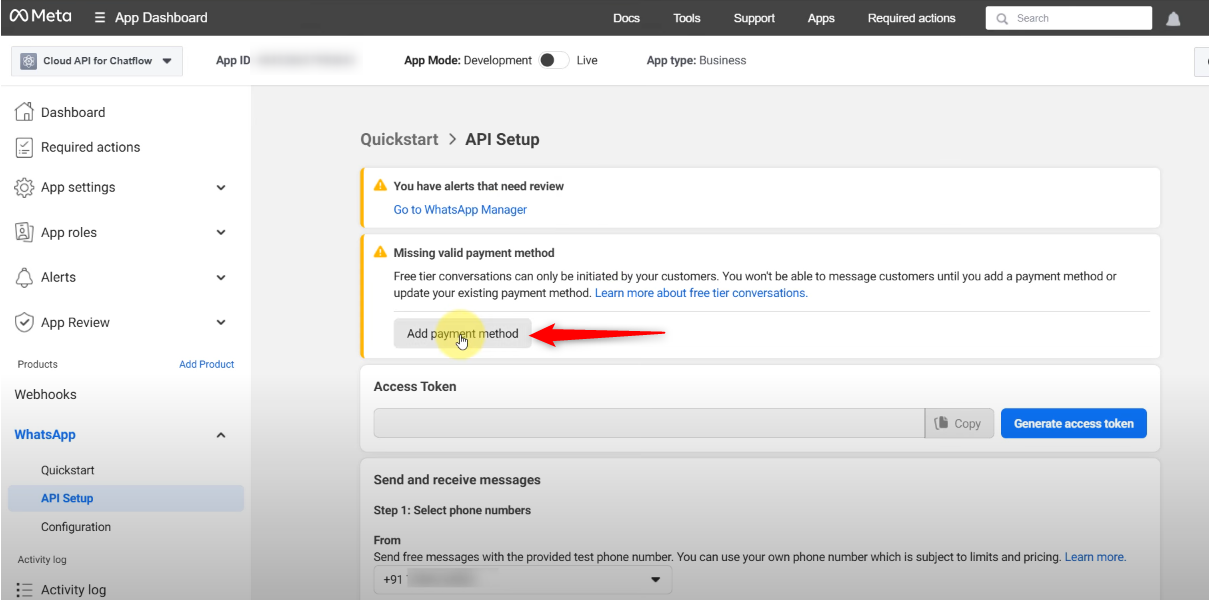
Task: Open Webhooks in the sidebar
Action: click(x=45, y=394)
